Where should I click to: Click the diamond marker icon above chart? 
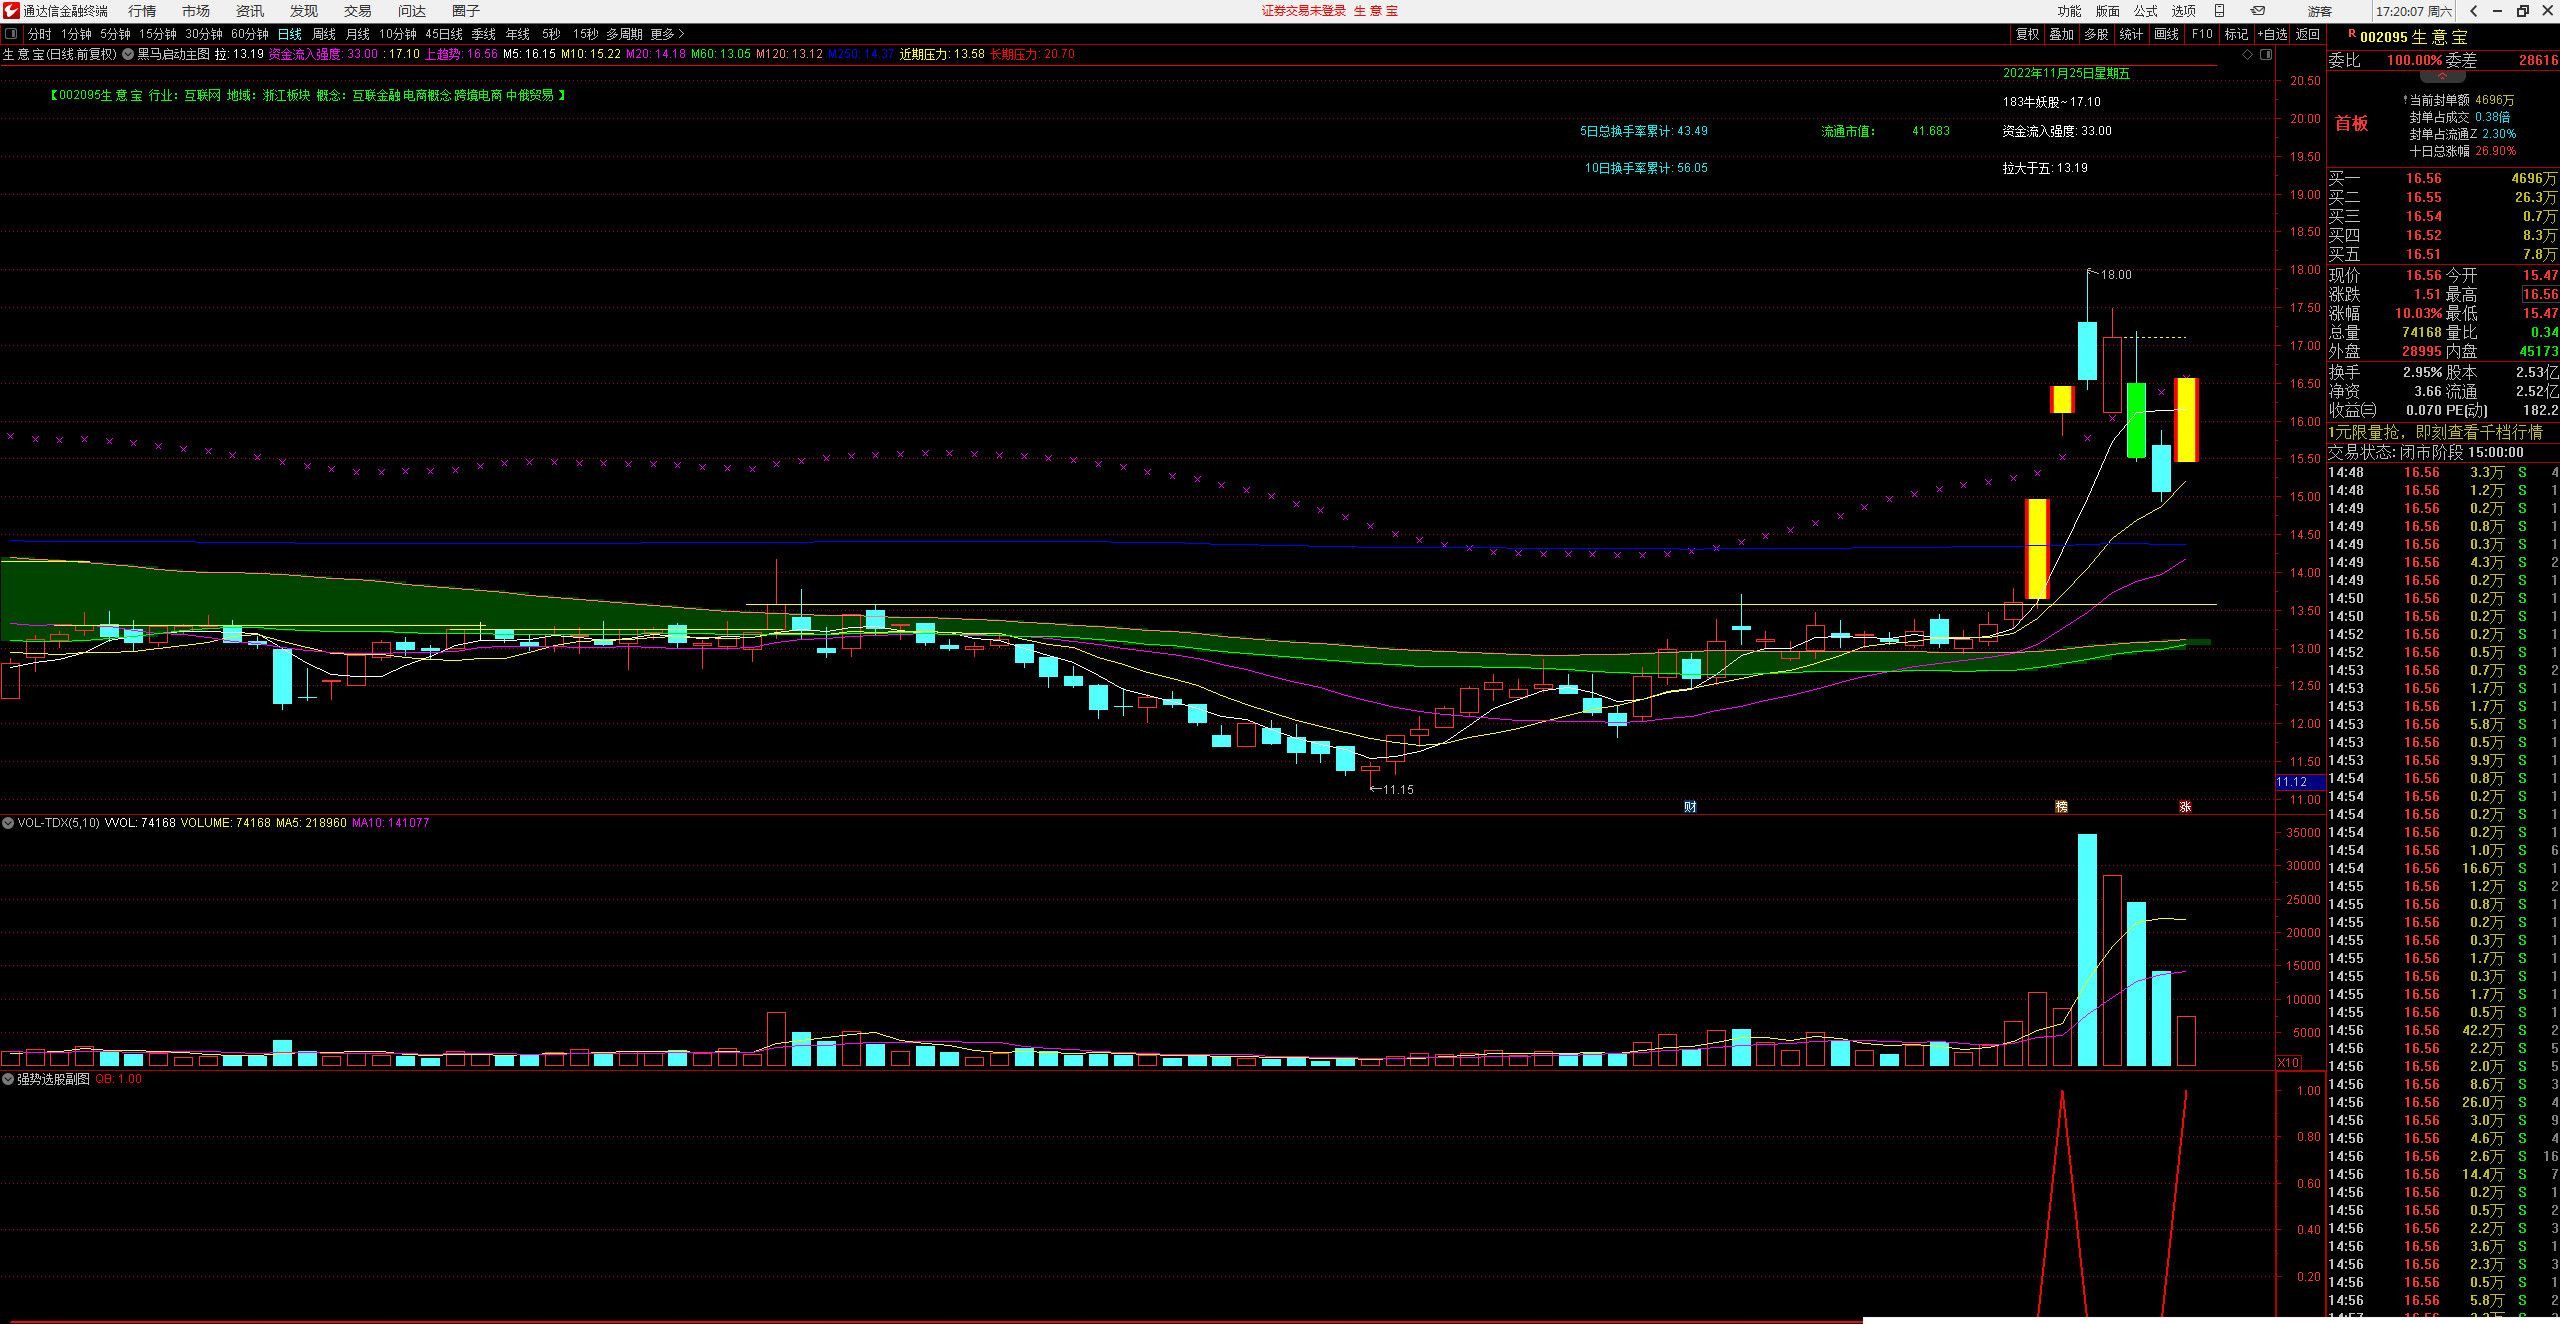tap(2247, 55)
